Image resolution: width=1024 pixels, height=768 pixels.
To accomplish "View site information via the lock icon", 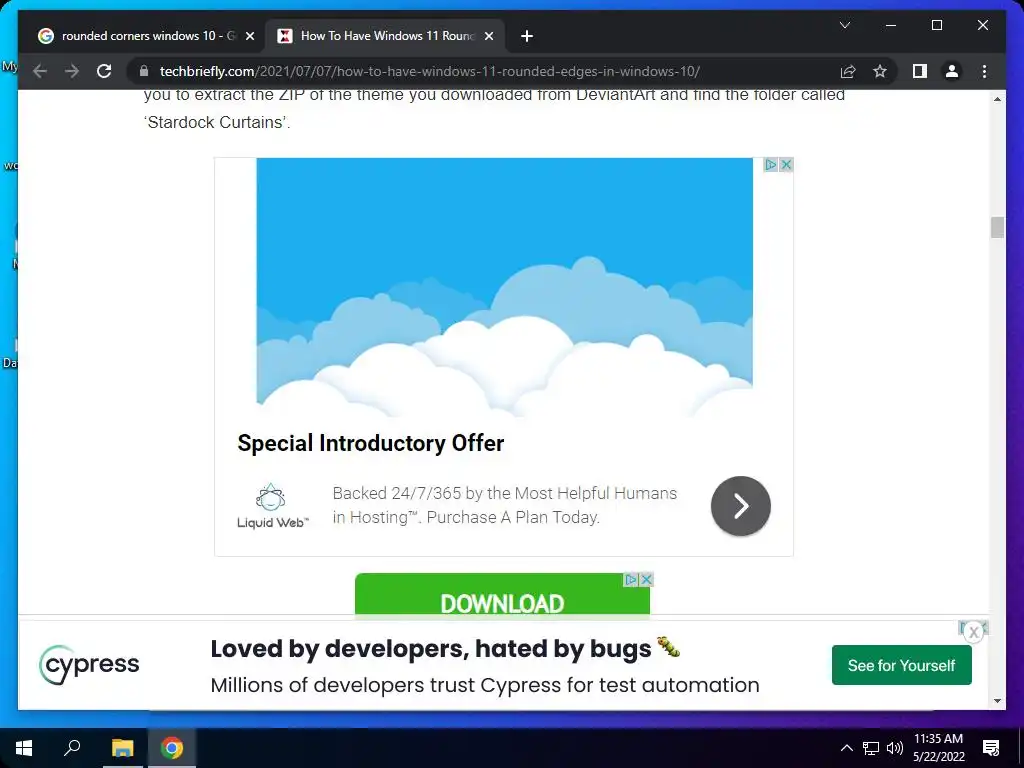I will (x=144, y=71).
